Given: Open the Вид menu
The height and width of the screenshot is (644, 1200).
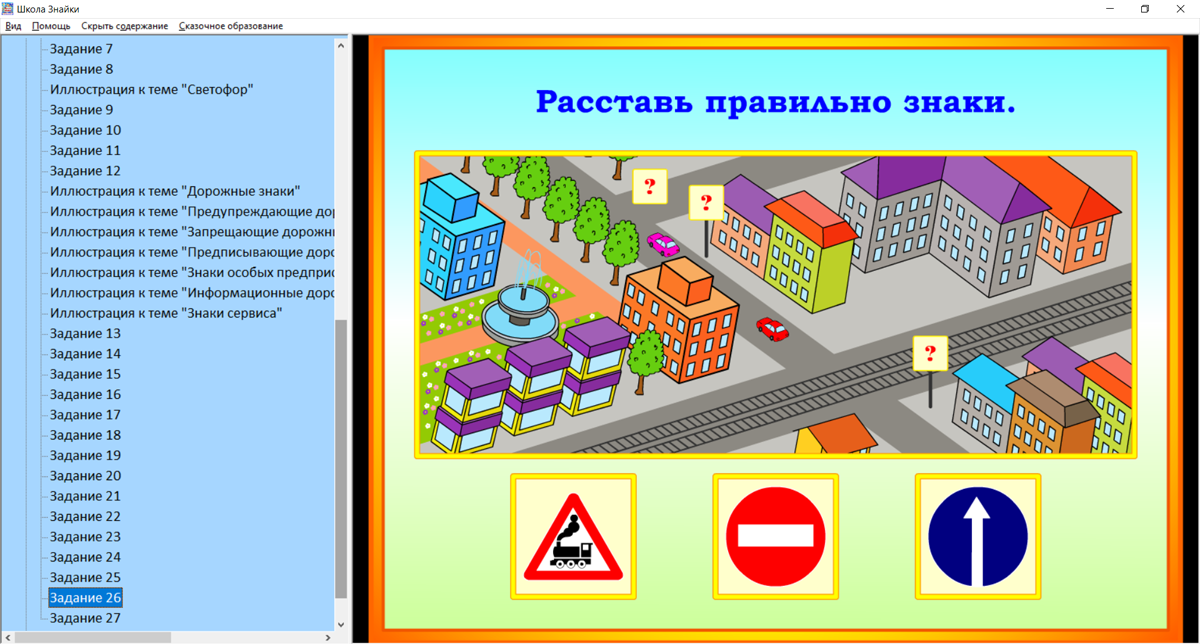Looking at the screenshot, I should click(12, 26).
